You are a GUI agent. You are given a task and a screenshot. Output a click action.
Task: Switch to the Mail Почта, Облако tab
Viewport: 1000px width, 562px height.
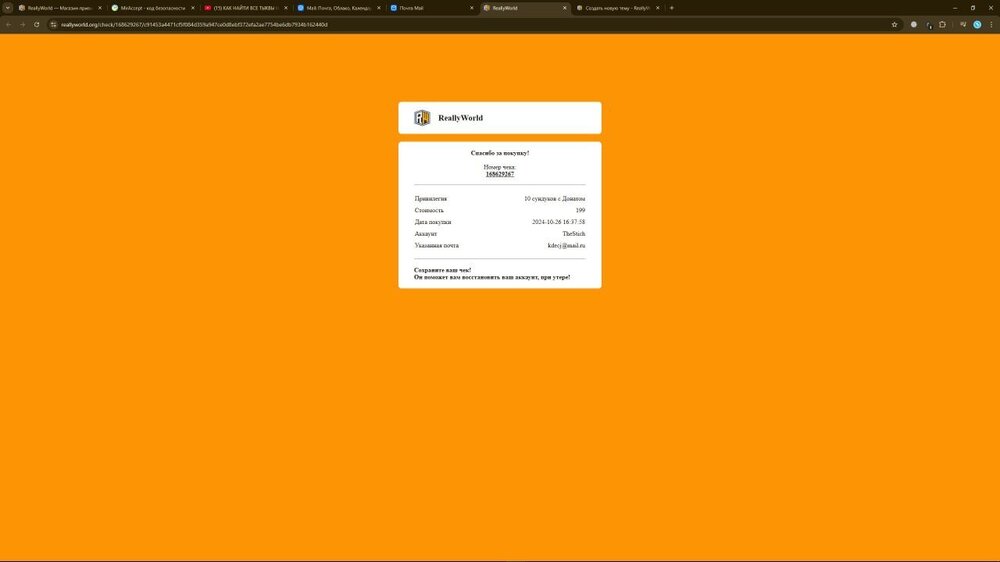click(x=339, y=8)
